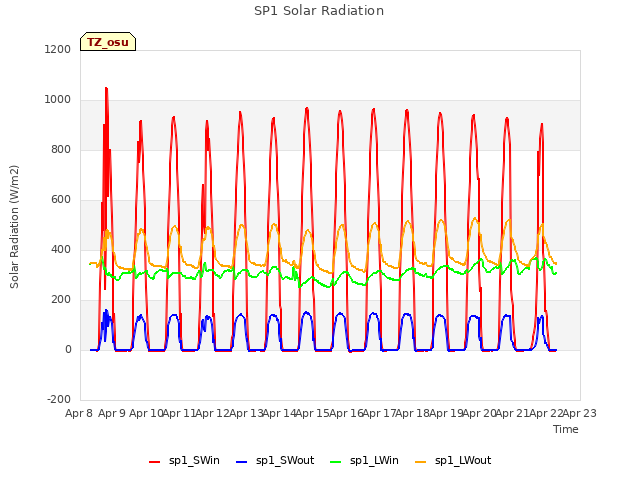Click the Apr 9 x-axis tick label
The height and width of the screenshot is (480, 640).
pyautogui.click(x=112, y=413)
